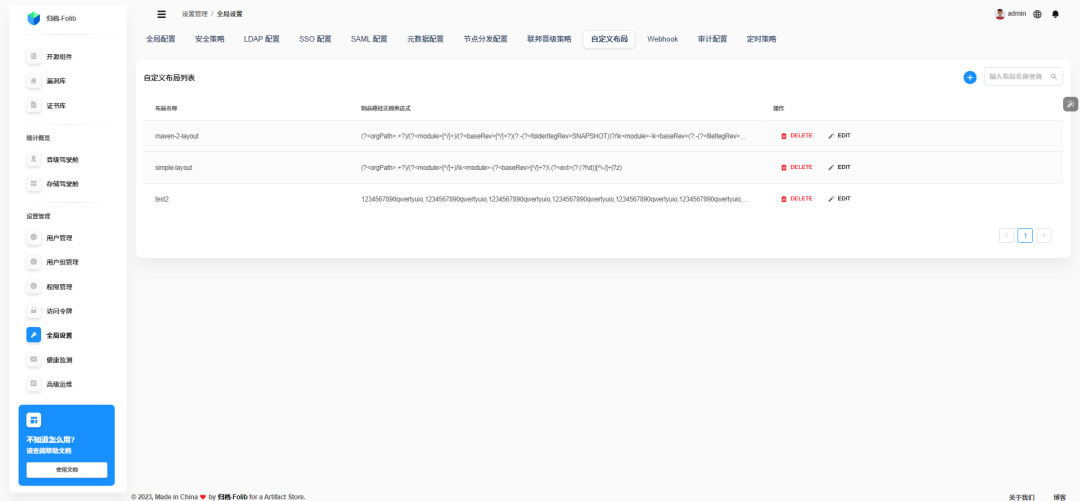This screenshot has width=1080, height=501.
Task: Open the notification bell icon
Action: point(1055,14)
